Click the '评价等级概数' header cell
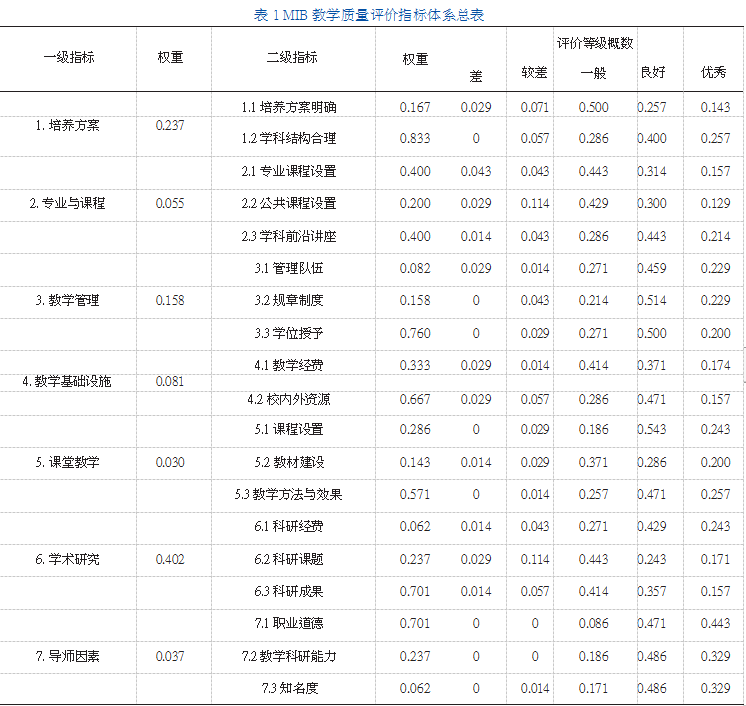Viewport: 746px width, 706px height. tap(595, 44)
